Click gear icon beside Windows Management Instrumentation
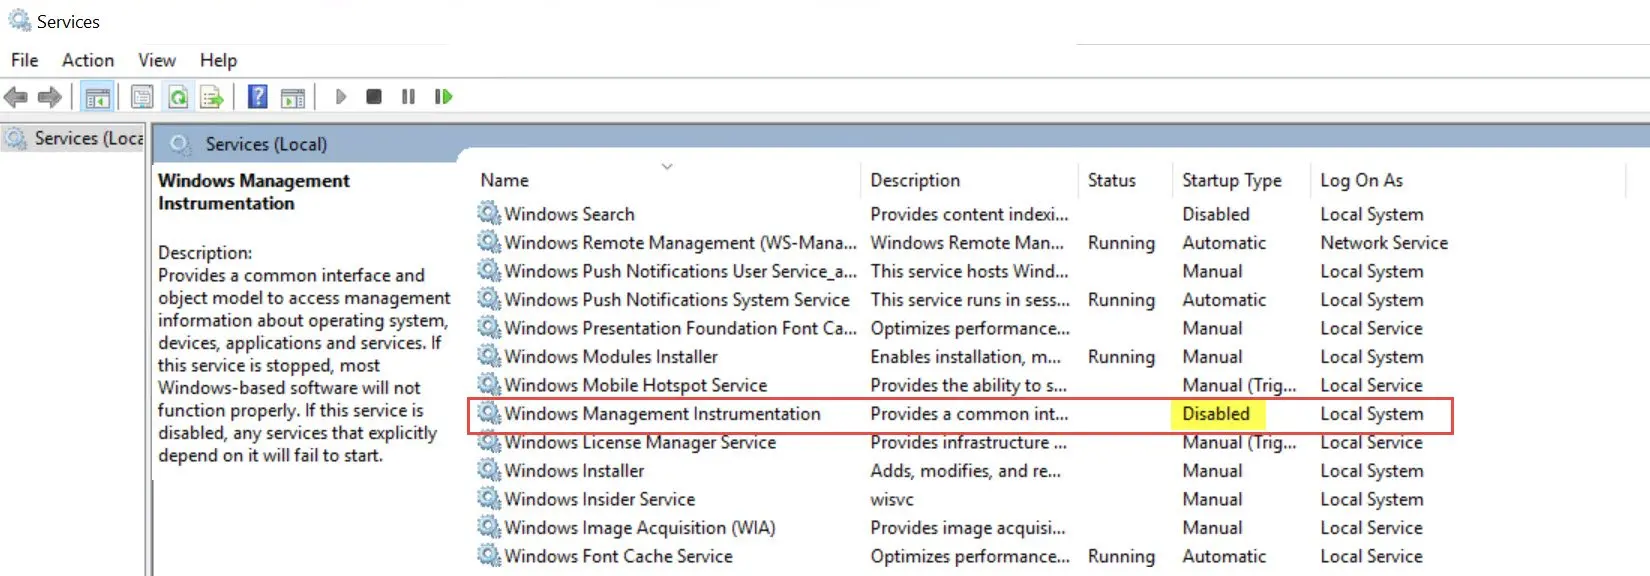1650x576 pixels. (x=489, y=413)
